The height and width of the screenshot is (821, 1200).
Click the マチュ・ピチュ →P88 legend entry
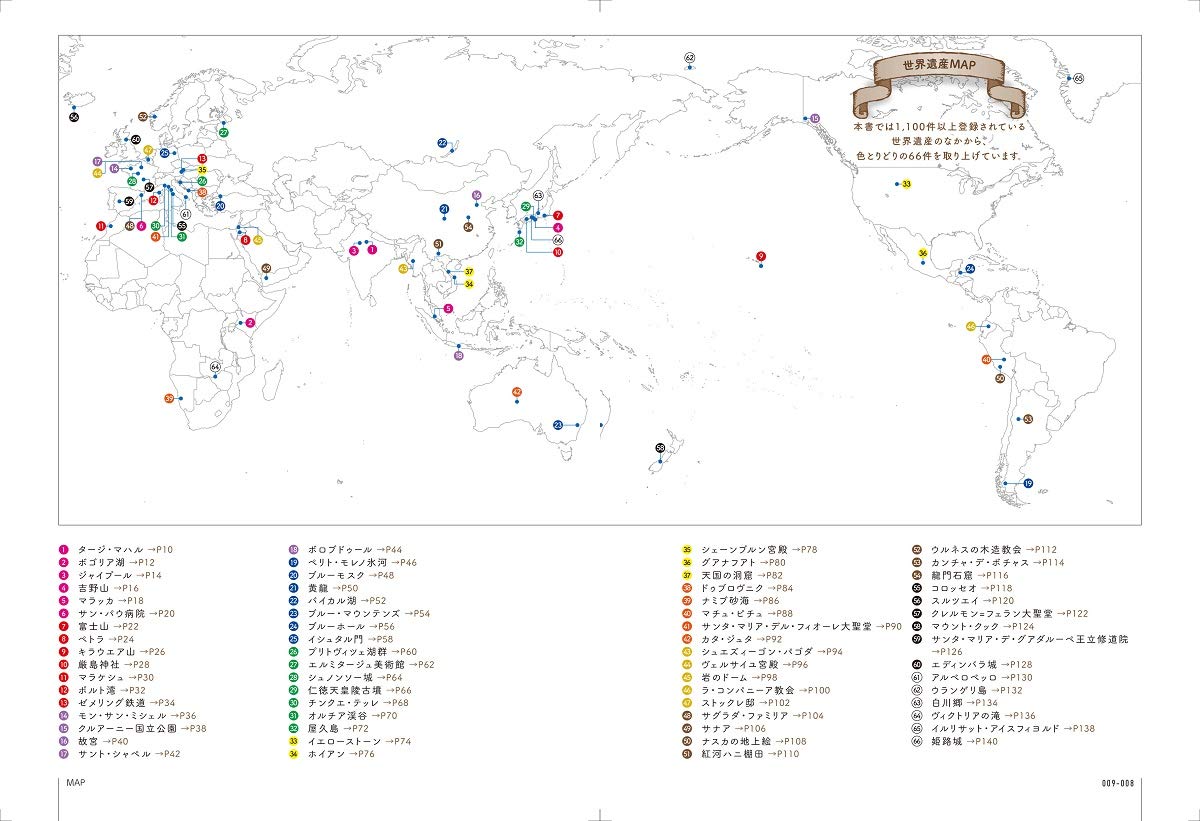click(756, 613)
